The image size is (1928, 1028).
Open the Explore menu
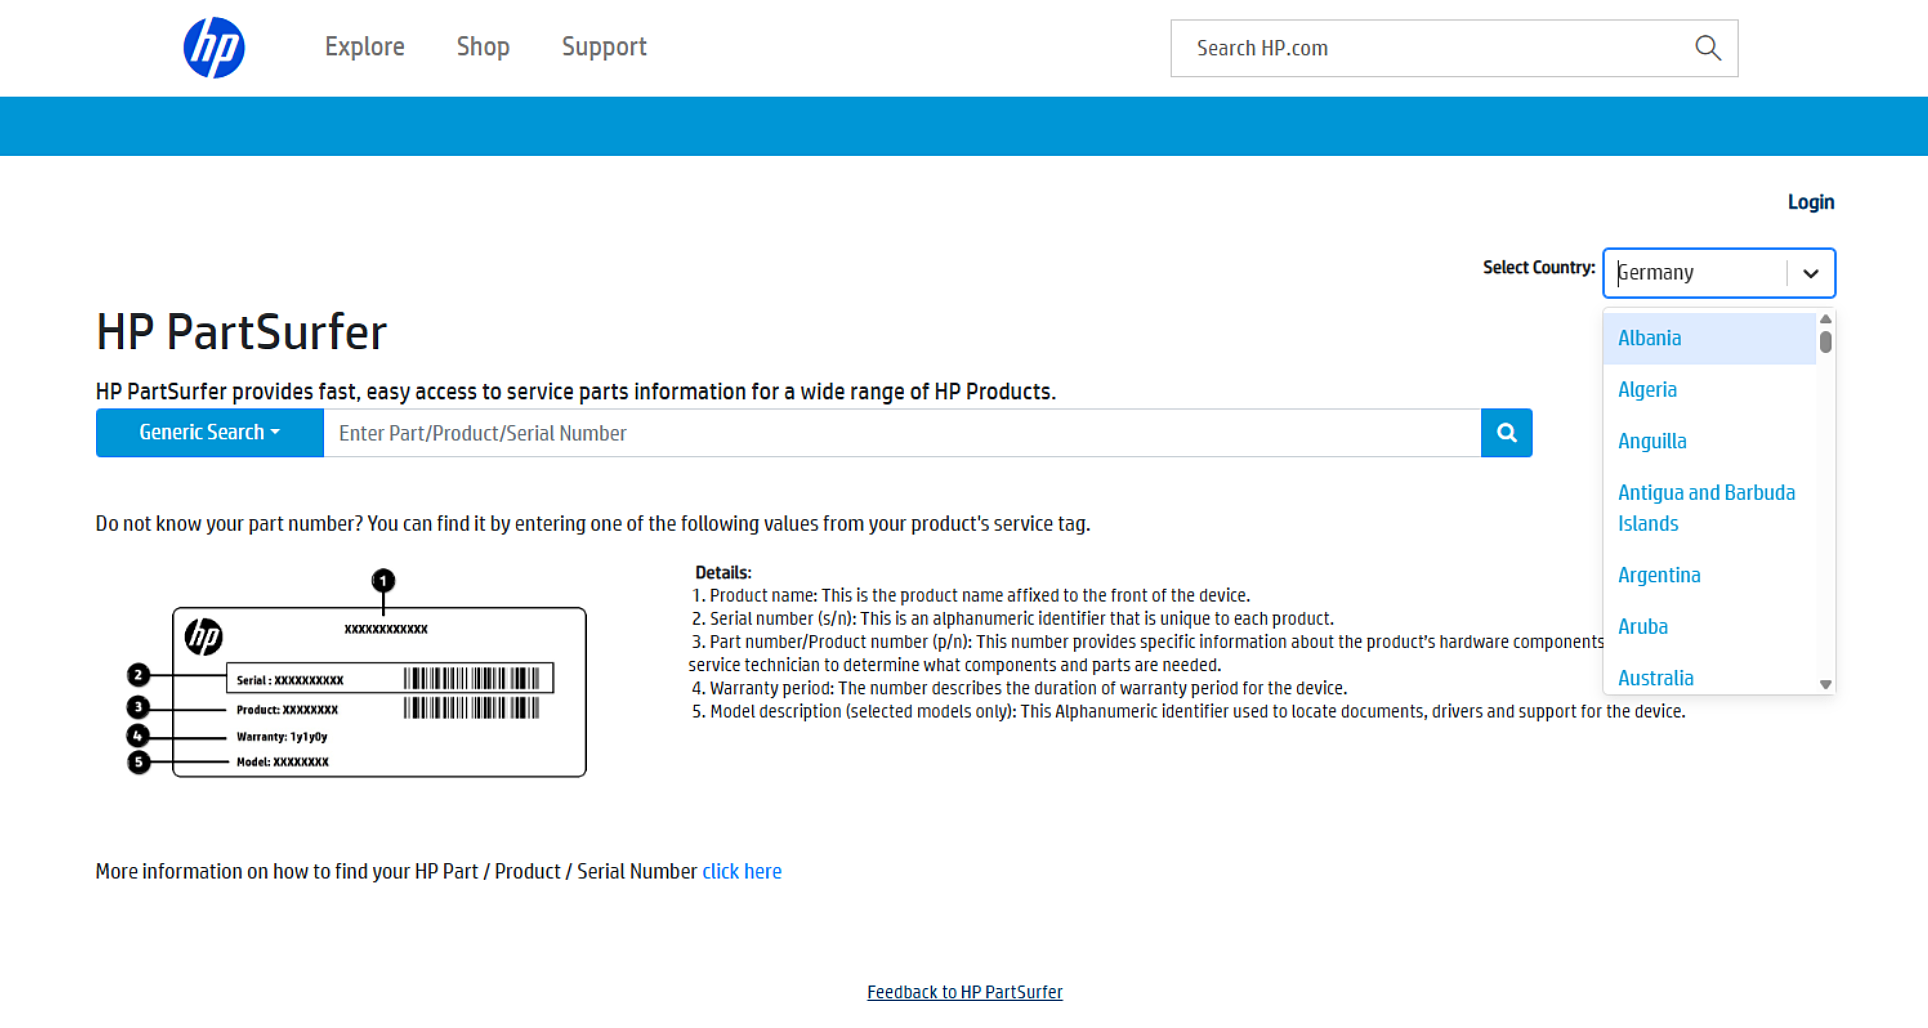click(365, 47)
